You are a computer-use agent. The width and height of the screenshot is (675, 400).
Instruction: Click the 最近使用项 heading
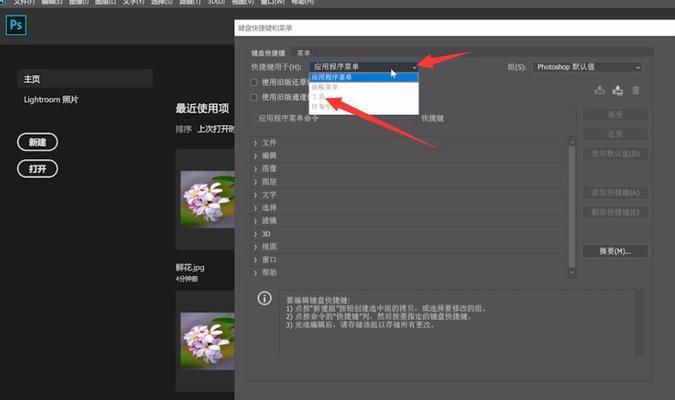pyautogui.click(x=202, y=108)
